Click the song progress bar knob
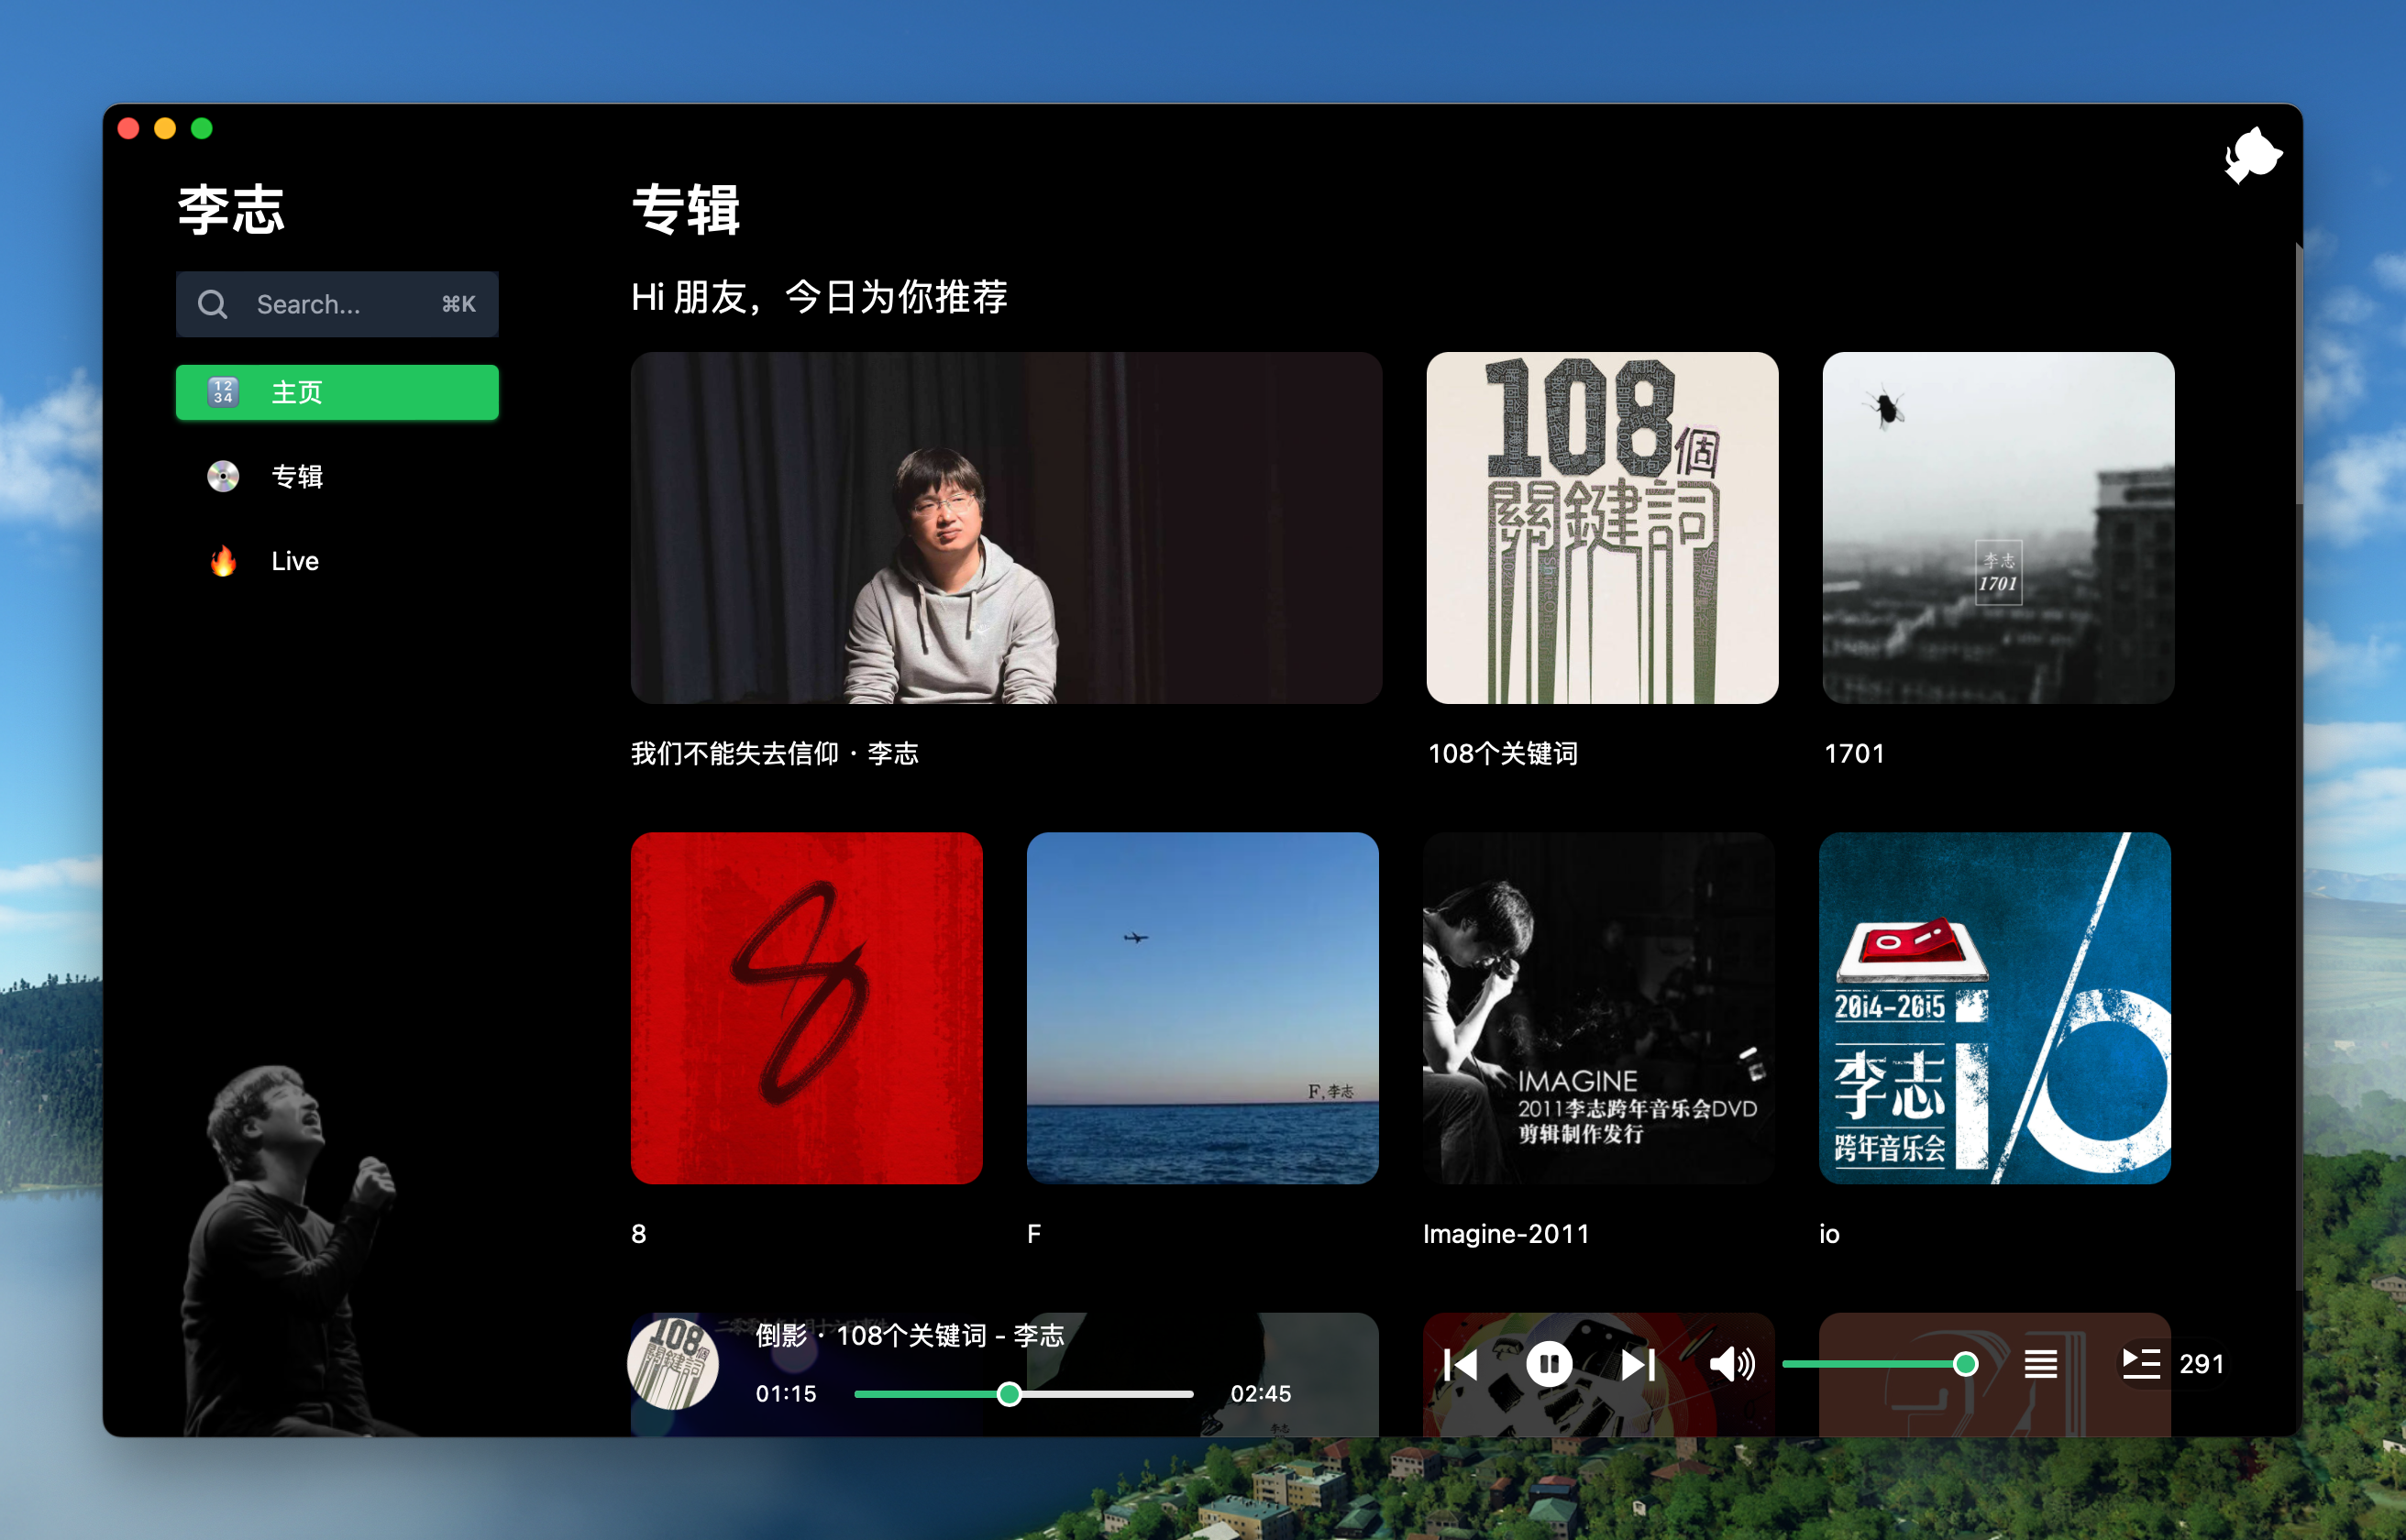The height and width of the screenshot is (1540, 2406). pos(1009,1394)
